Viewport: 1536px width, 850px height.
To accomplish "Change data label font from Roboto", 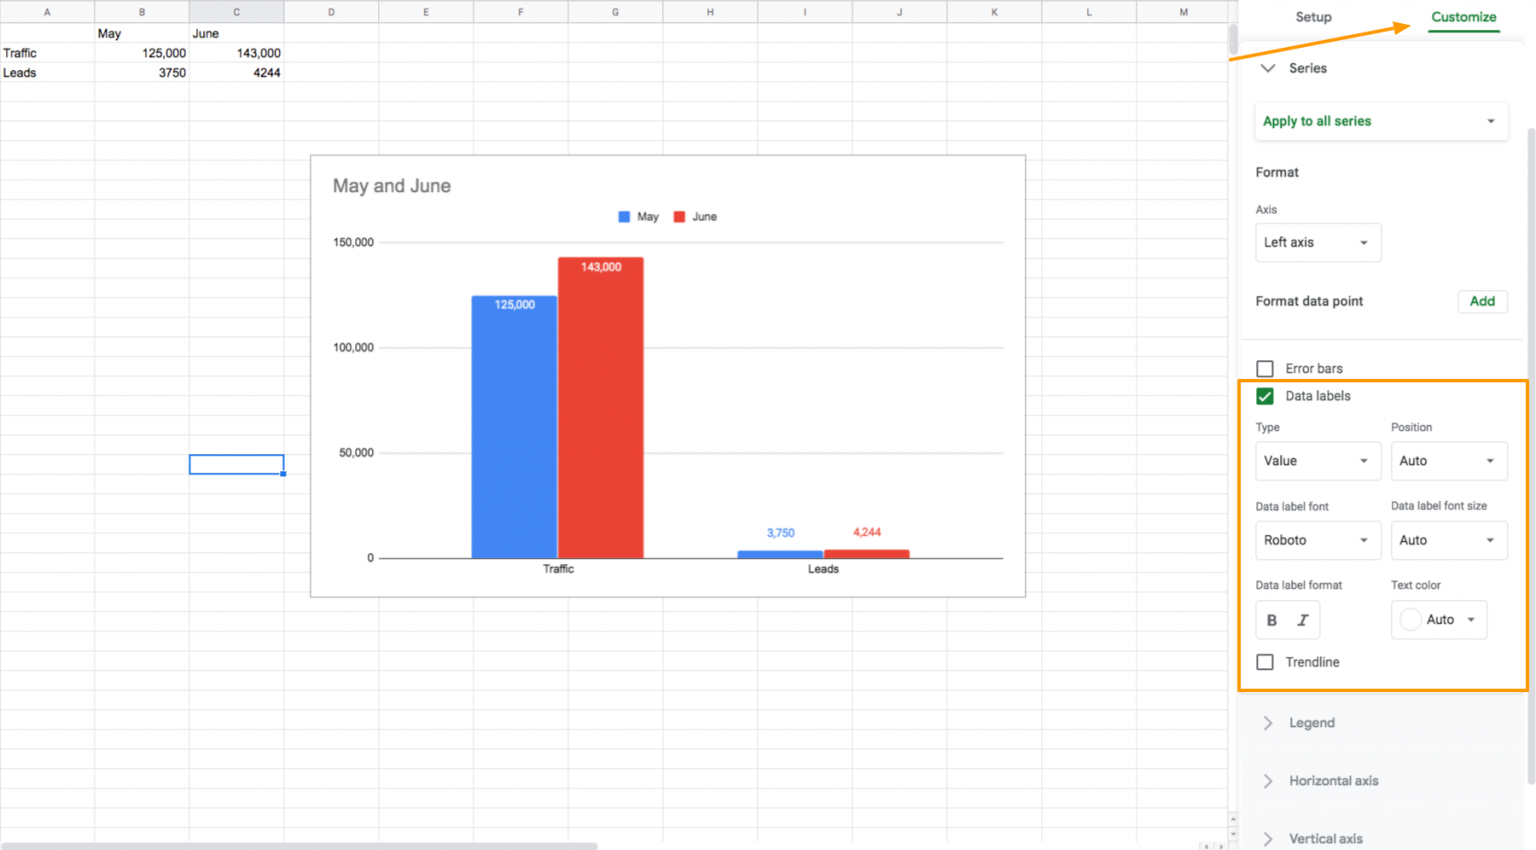I will 1318,540.
